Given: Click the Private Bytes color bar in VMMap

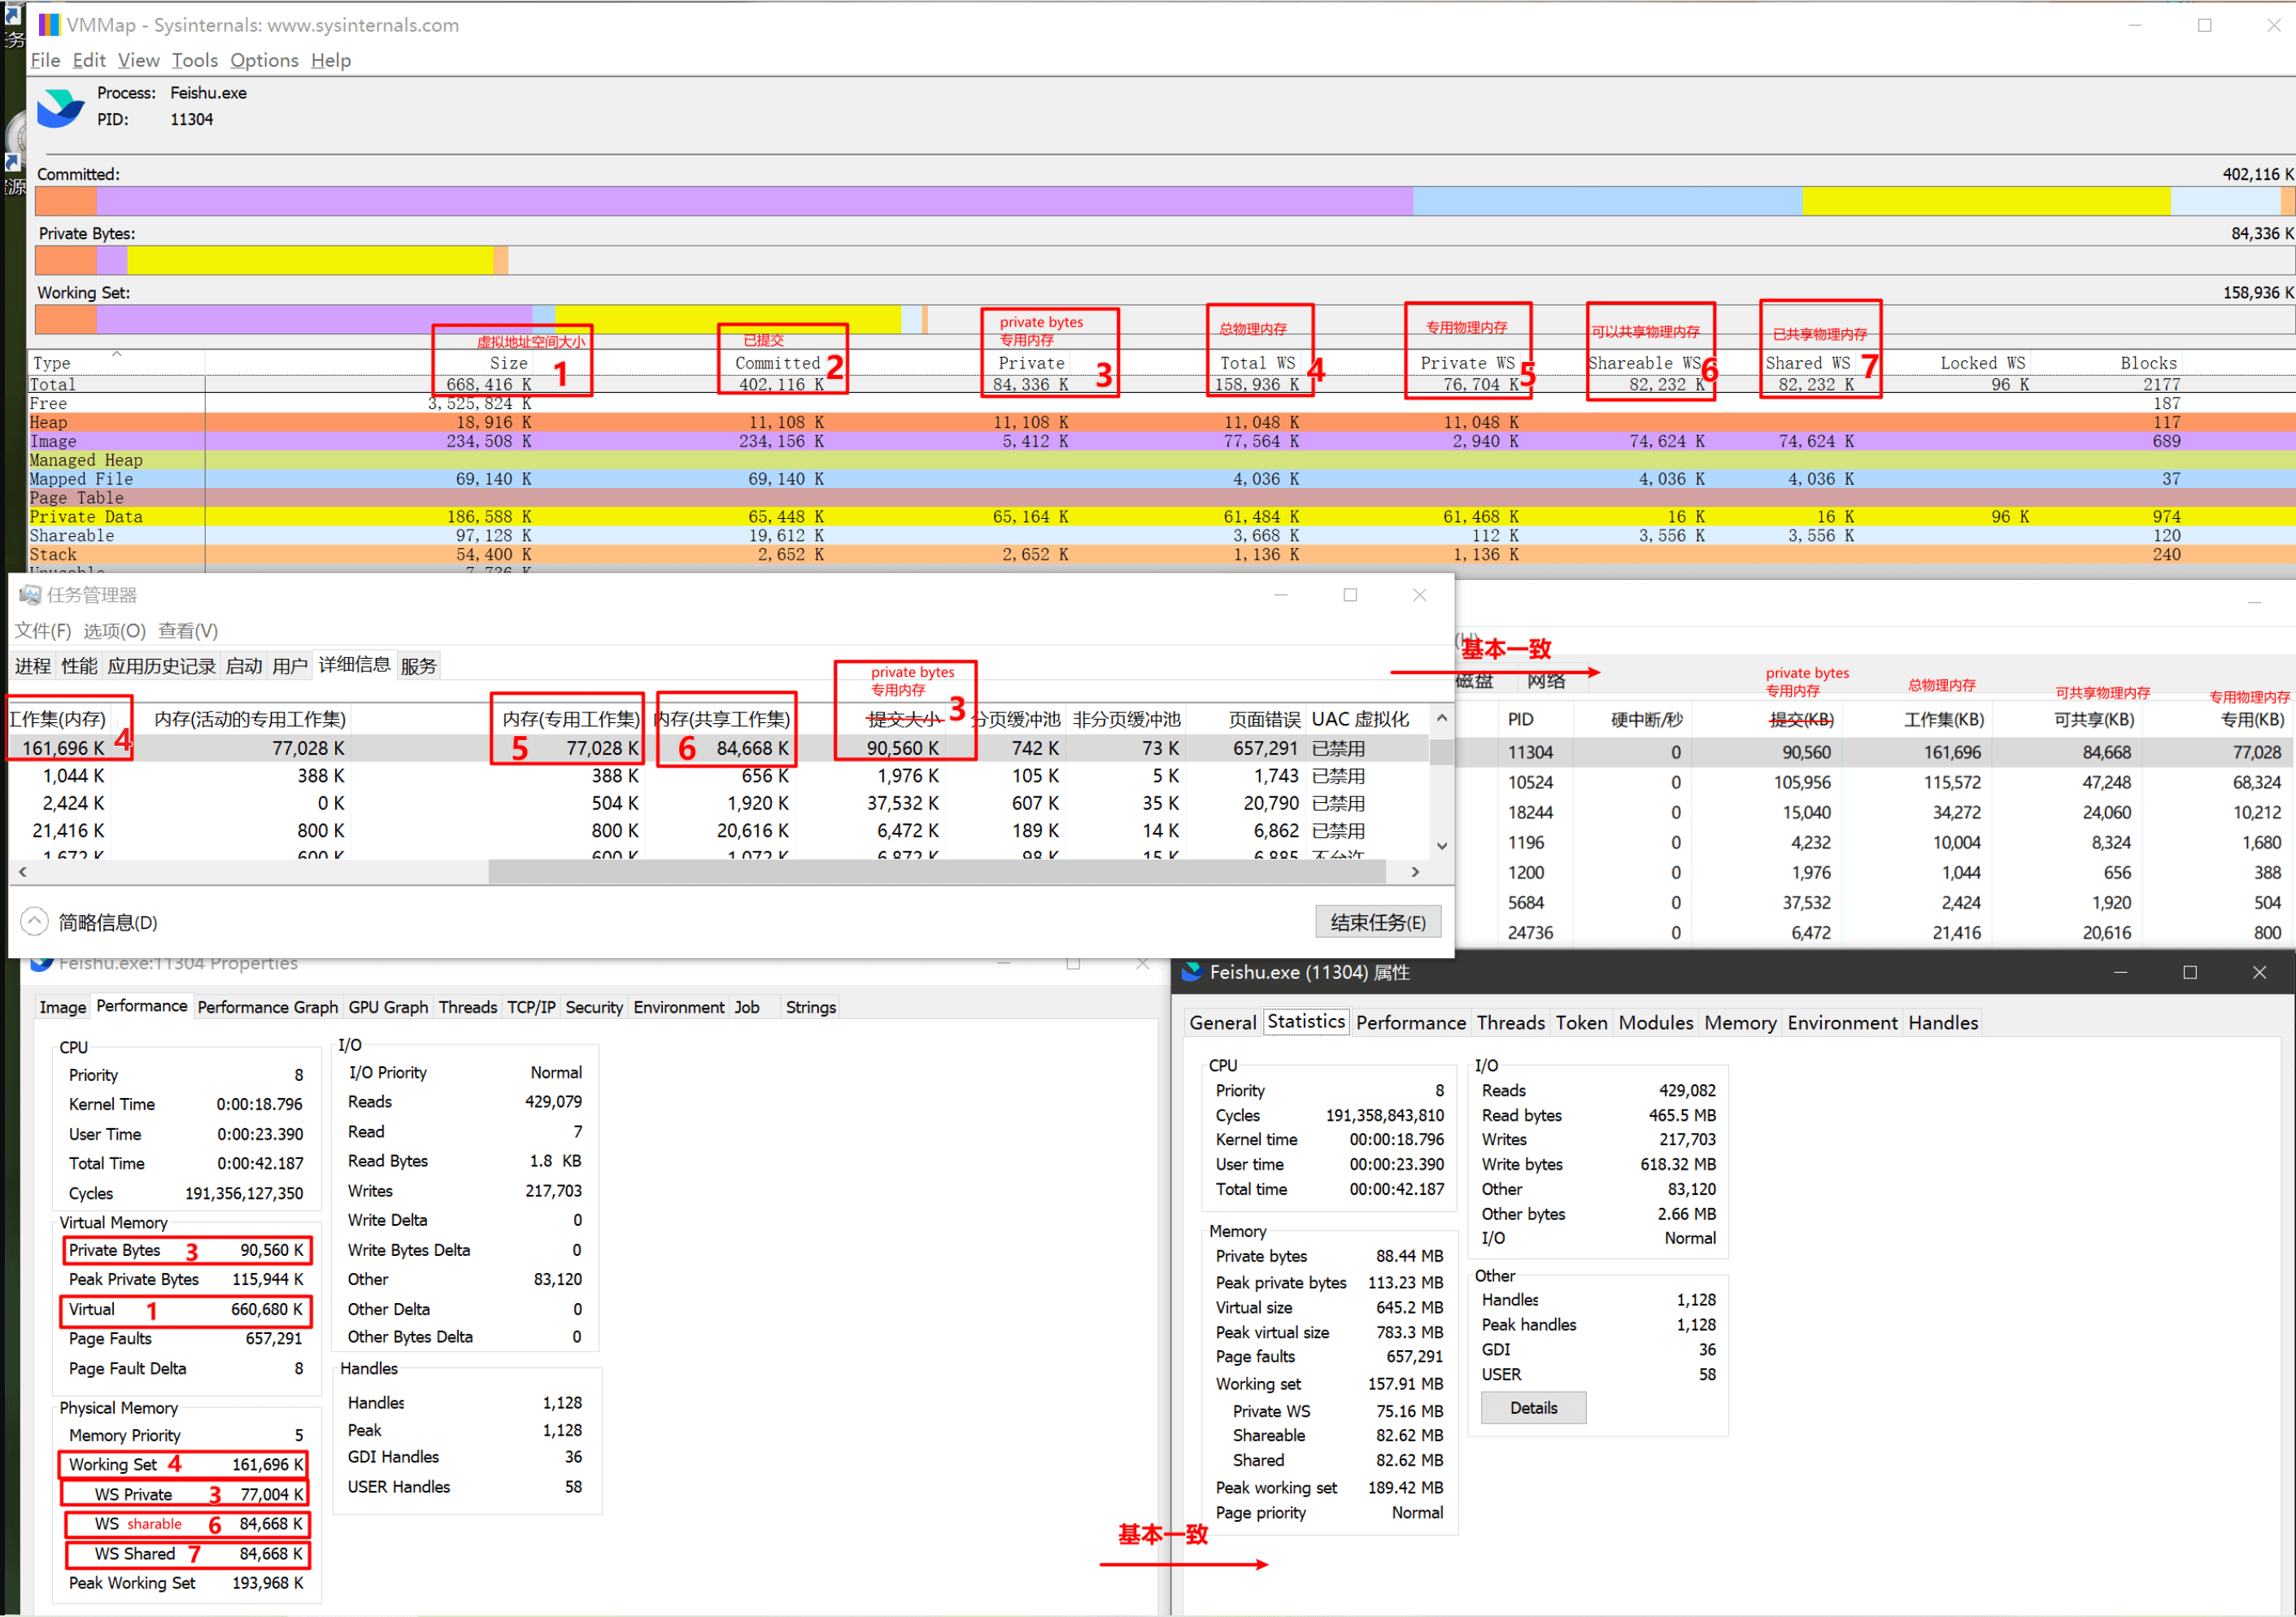Looking at the screenshot, I should (1164, 260).
